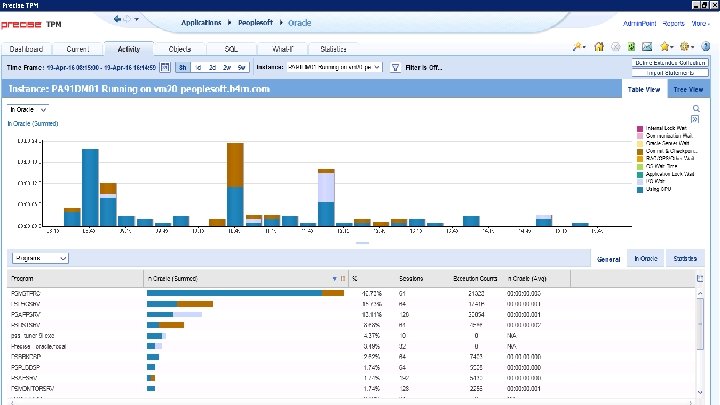Select the 8h time range
Viewport: 720px width, 405px height.
(x=183, y=67)
